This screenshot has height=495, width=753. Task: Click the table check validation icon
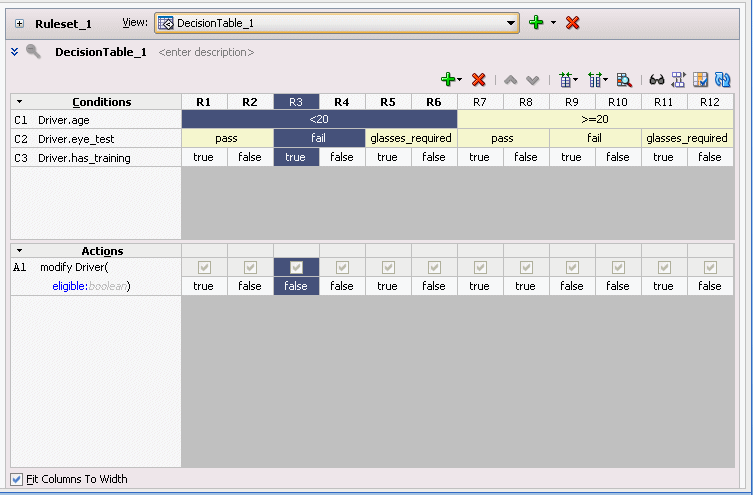tap(701, 80)
